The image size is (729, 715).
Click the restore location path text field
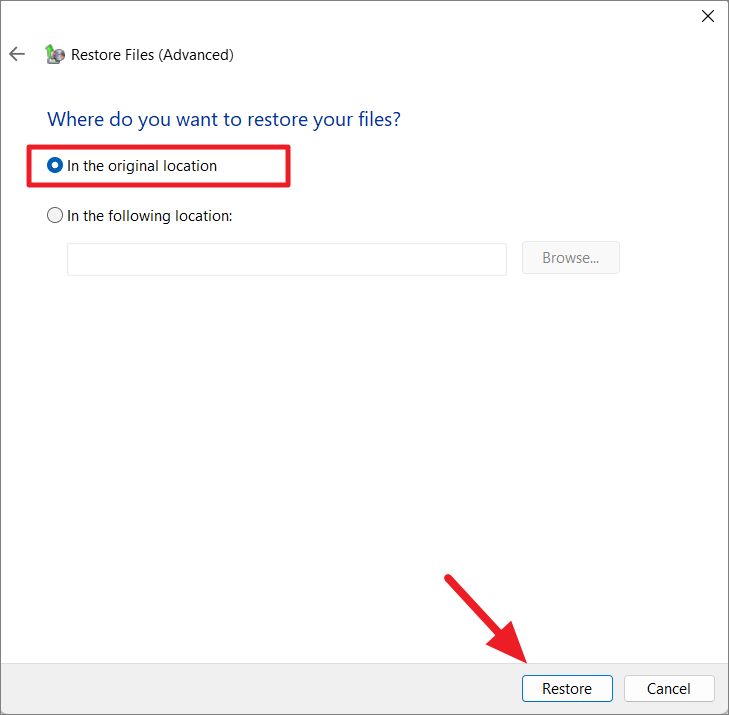point(287,259)
